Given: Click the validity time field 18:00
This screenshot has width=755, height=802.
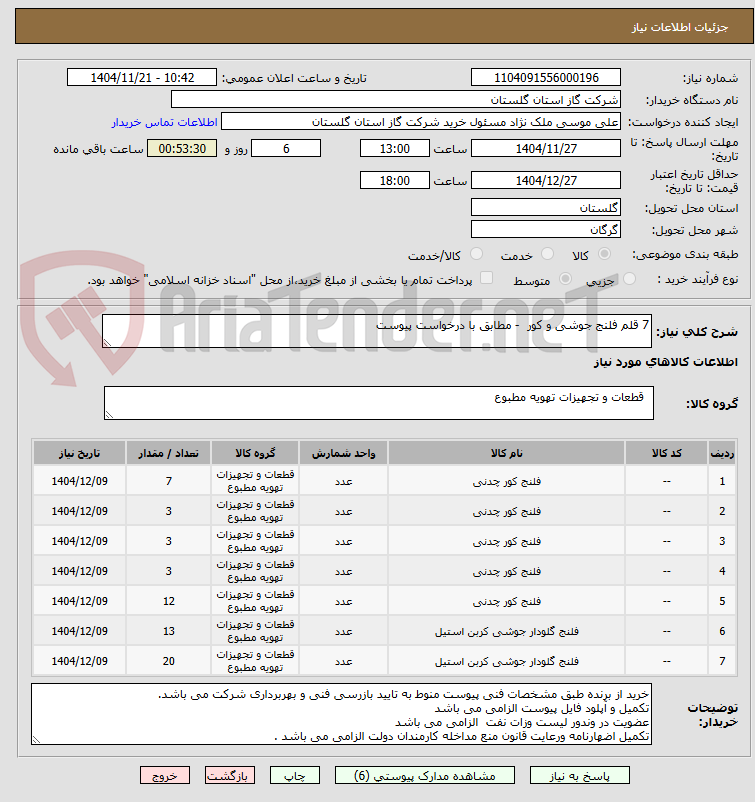Looking at the screenshot, I should pyautogui.click(x=395, y=180).
